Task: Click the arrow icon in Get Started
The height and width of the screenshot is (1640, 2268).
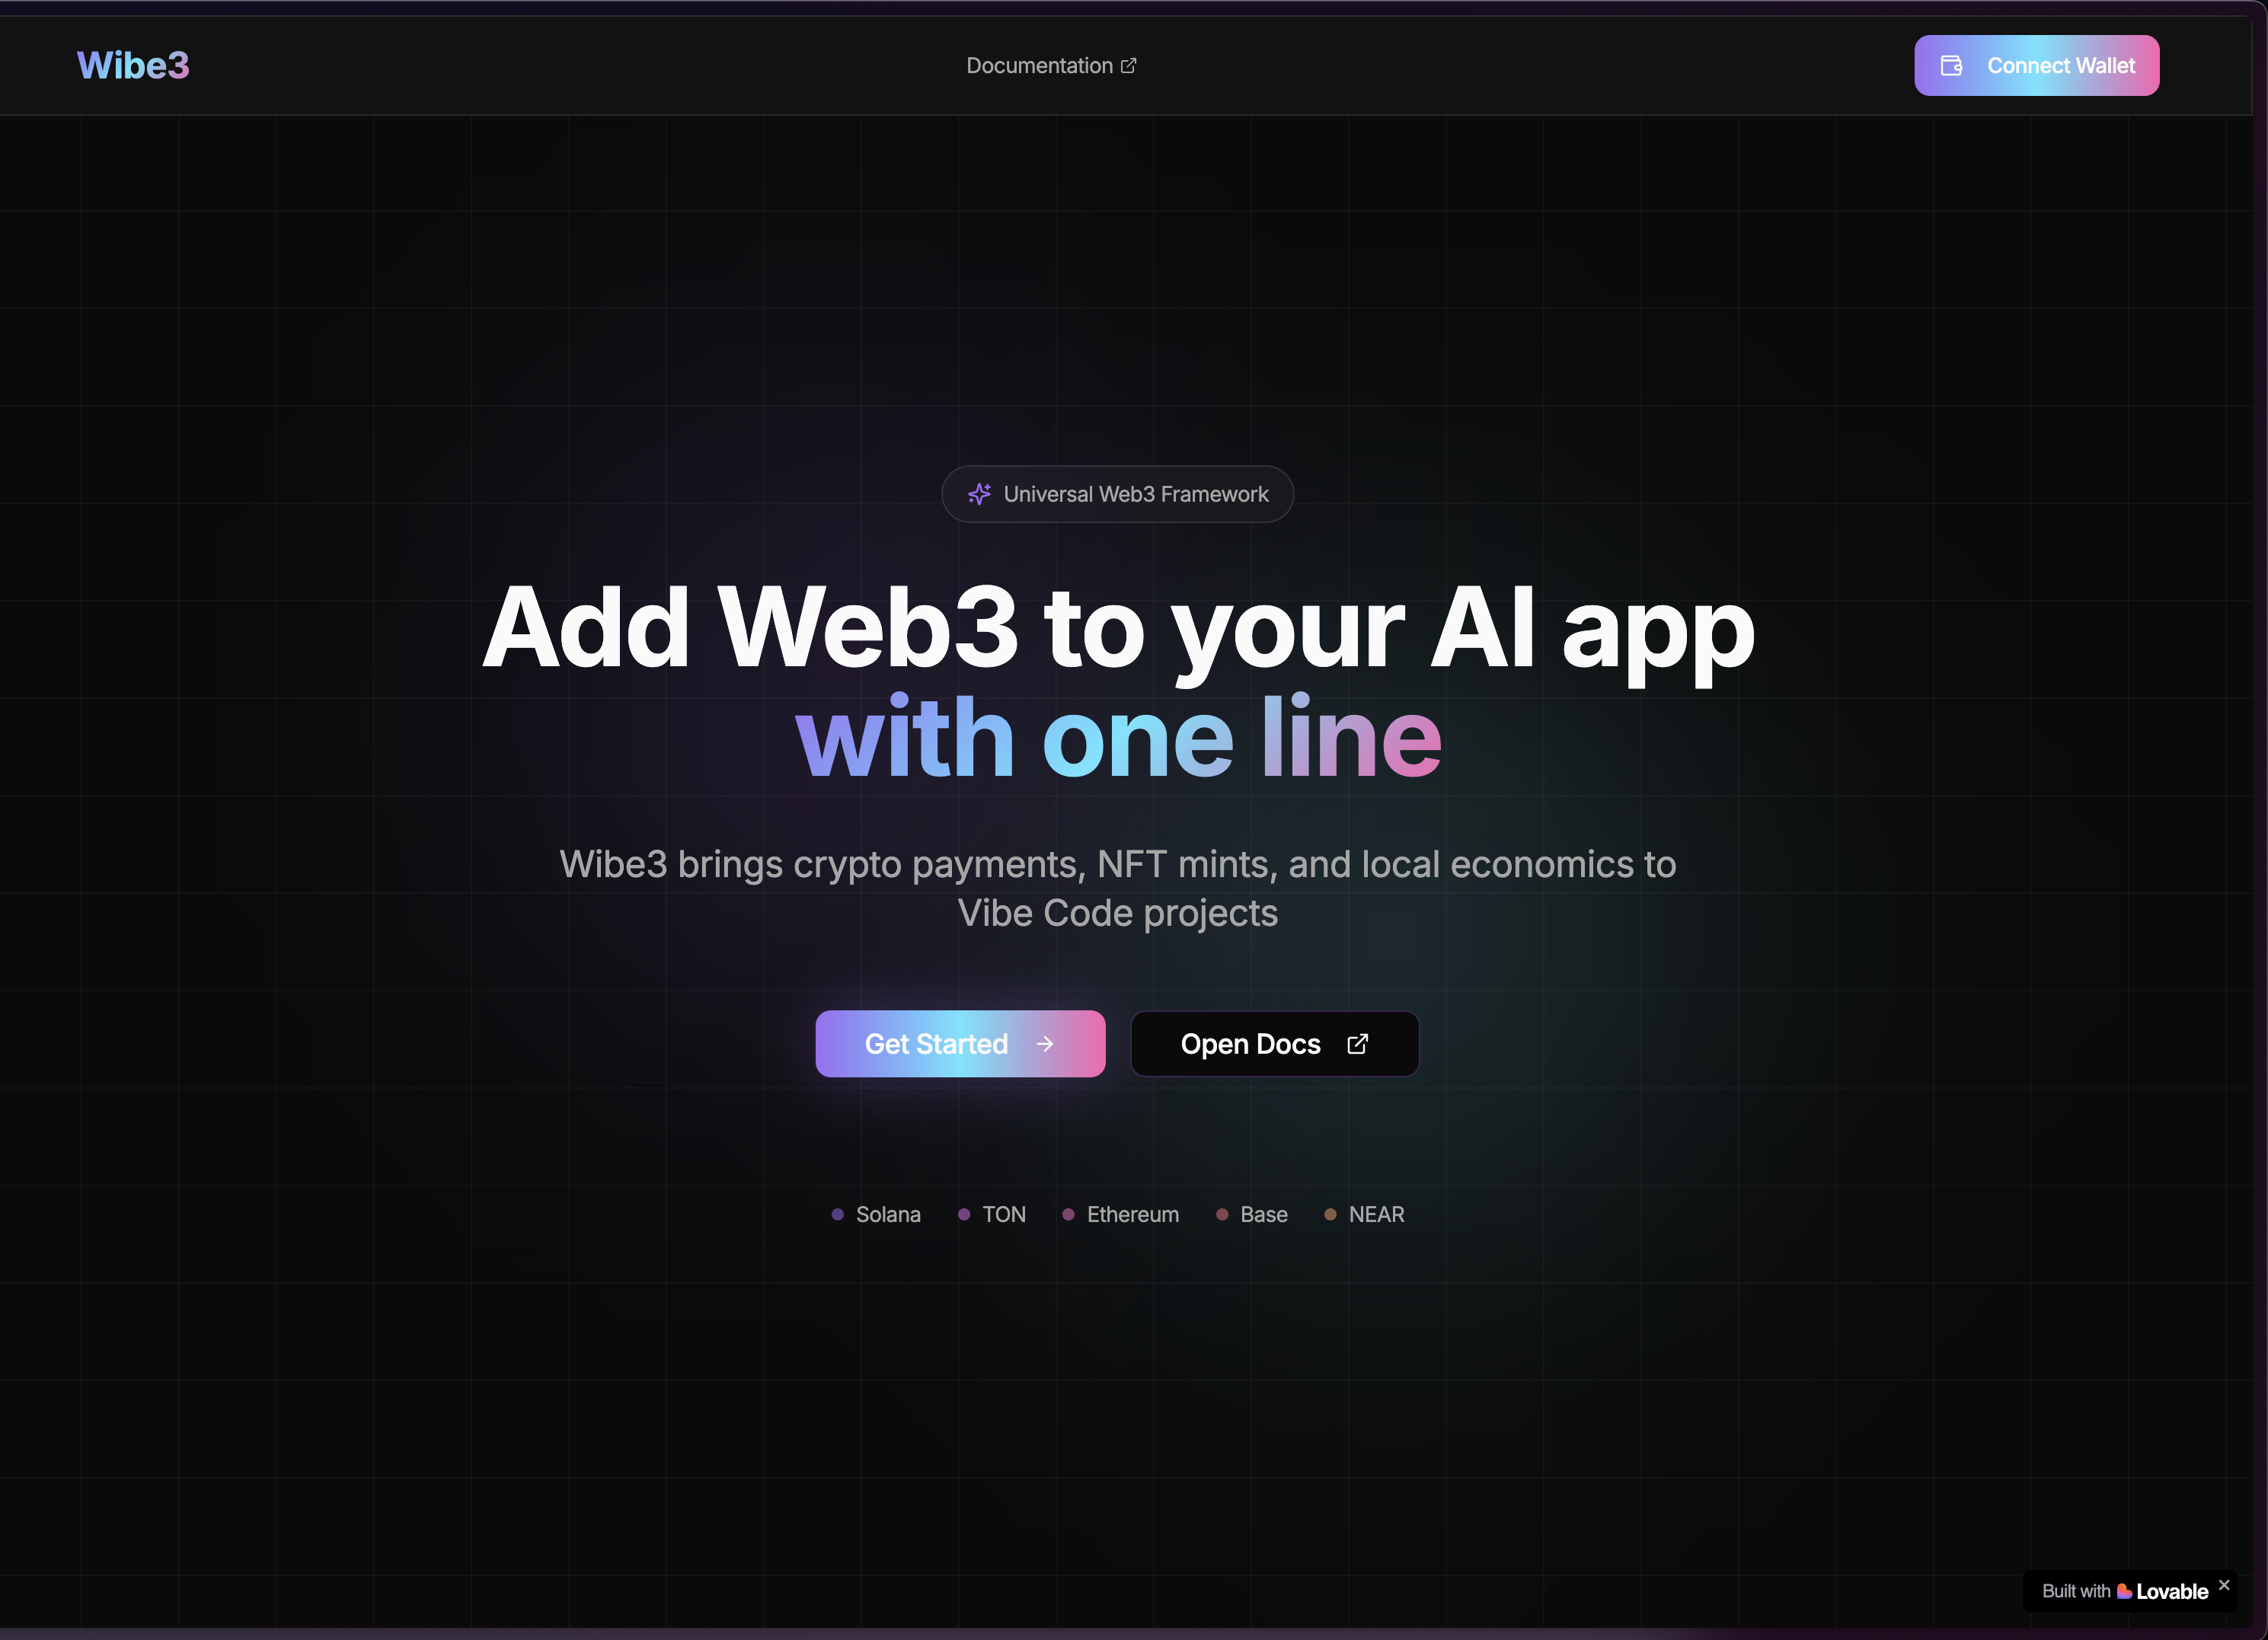Action: pos(1045,1043)
